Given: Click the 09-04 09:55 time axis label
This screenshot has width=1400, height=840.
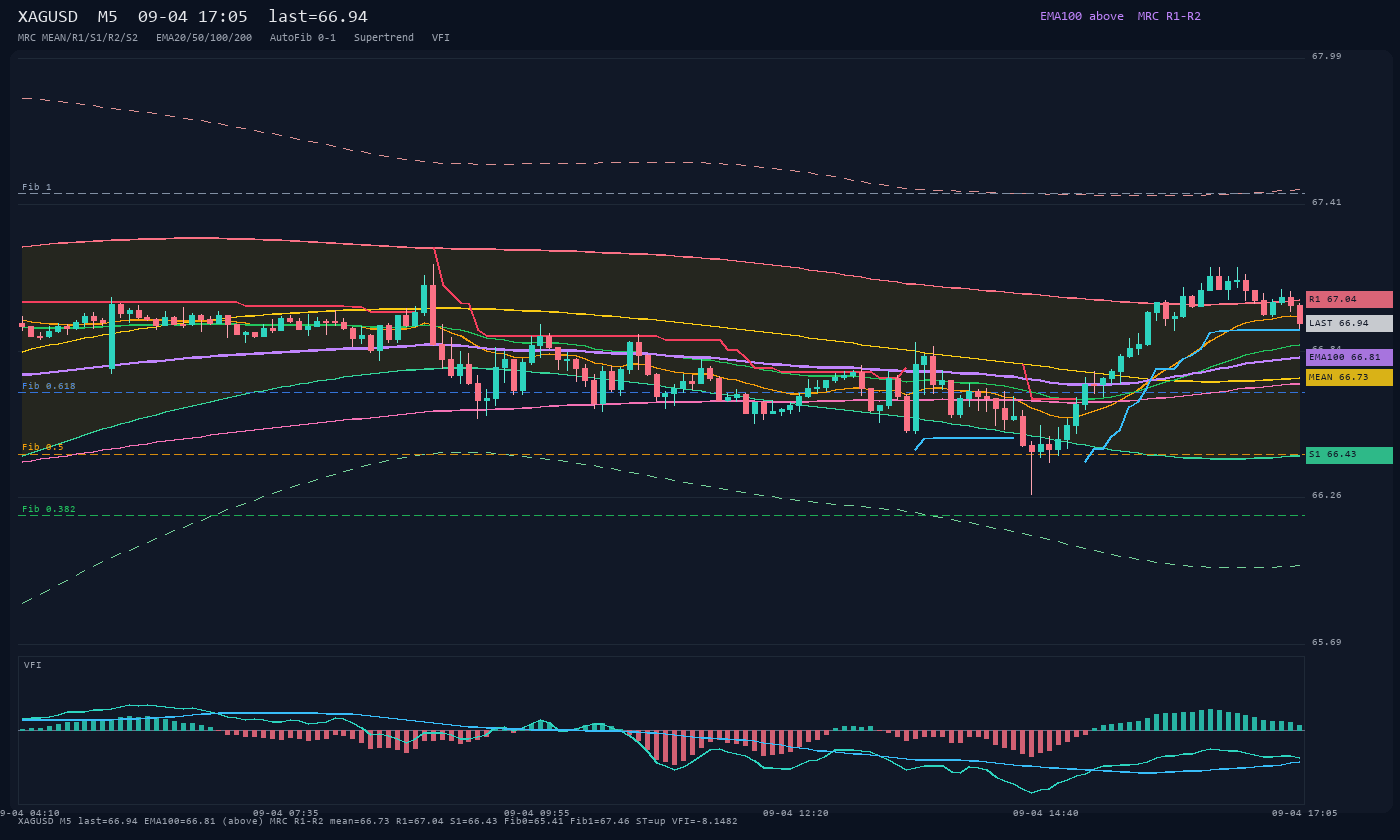Looking at the screenshot, I should point(537,813).
